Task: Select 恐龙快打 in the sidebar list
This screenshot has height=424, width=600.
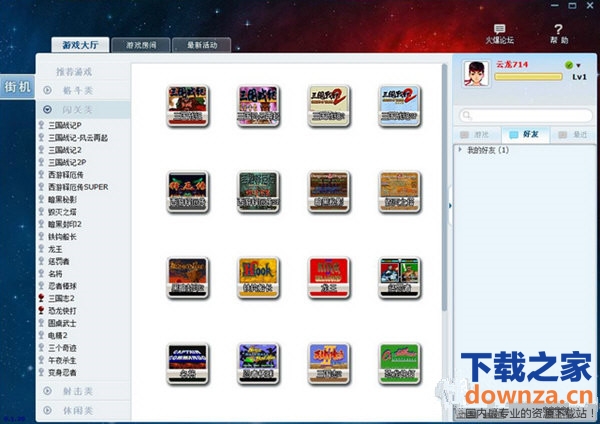Action: [x=62, y=311]
